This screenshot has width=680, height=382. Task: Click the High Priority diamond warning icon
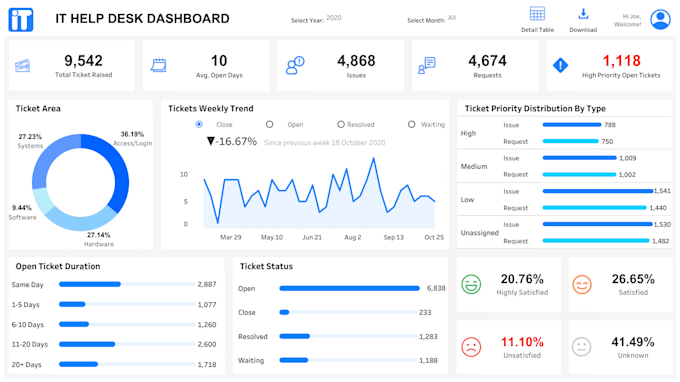[x=560, y=65]
